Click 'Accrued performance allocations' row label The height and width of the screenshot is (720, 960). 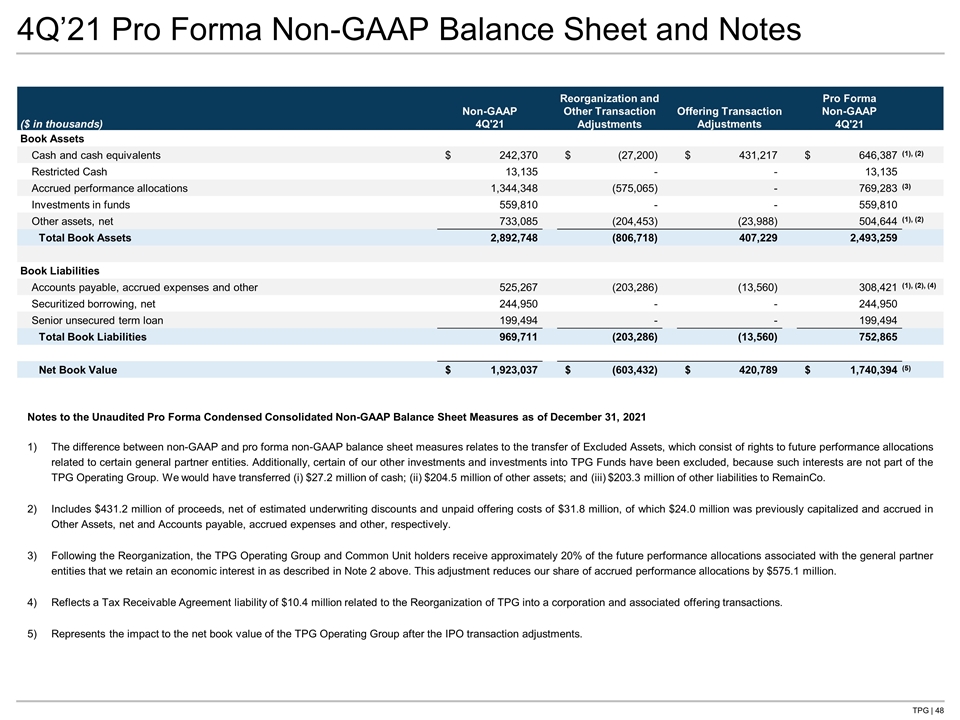coord(110,189)
